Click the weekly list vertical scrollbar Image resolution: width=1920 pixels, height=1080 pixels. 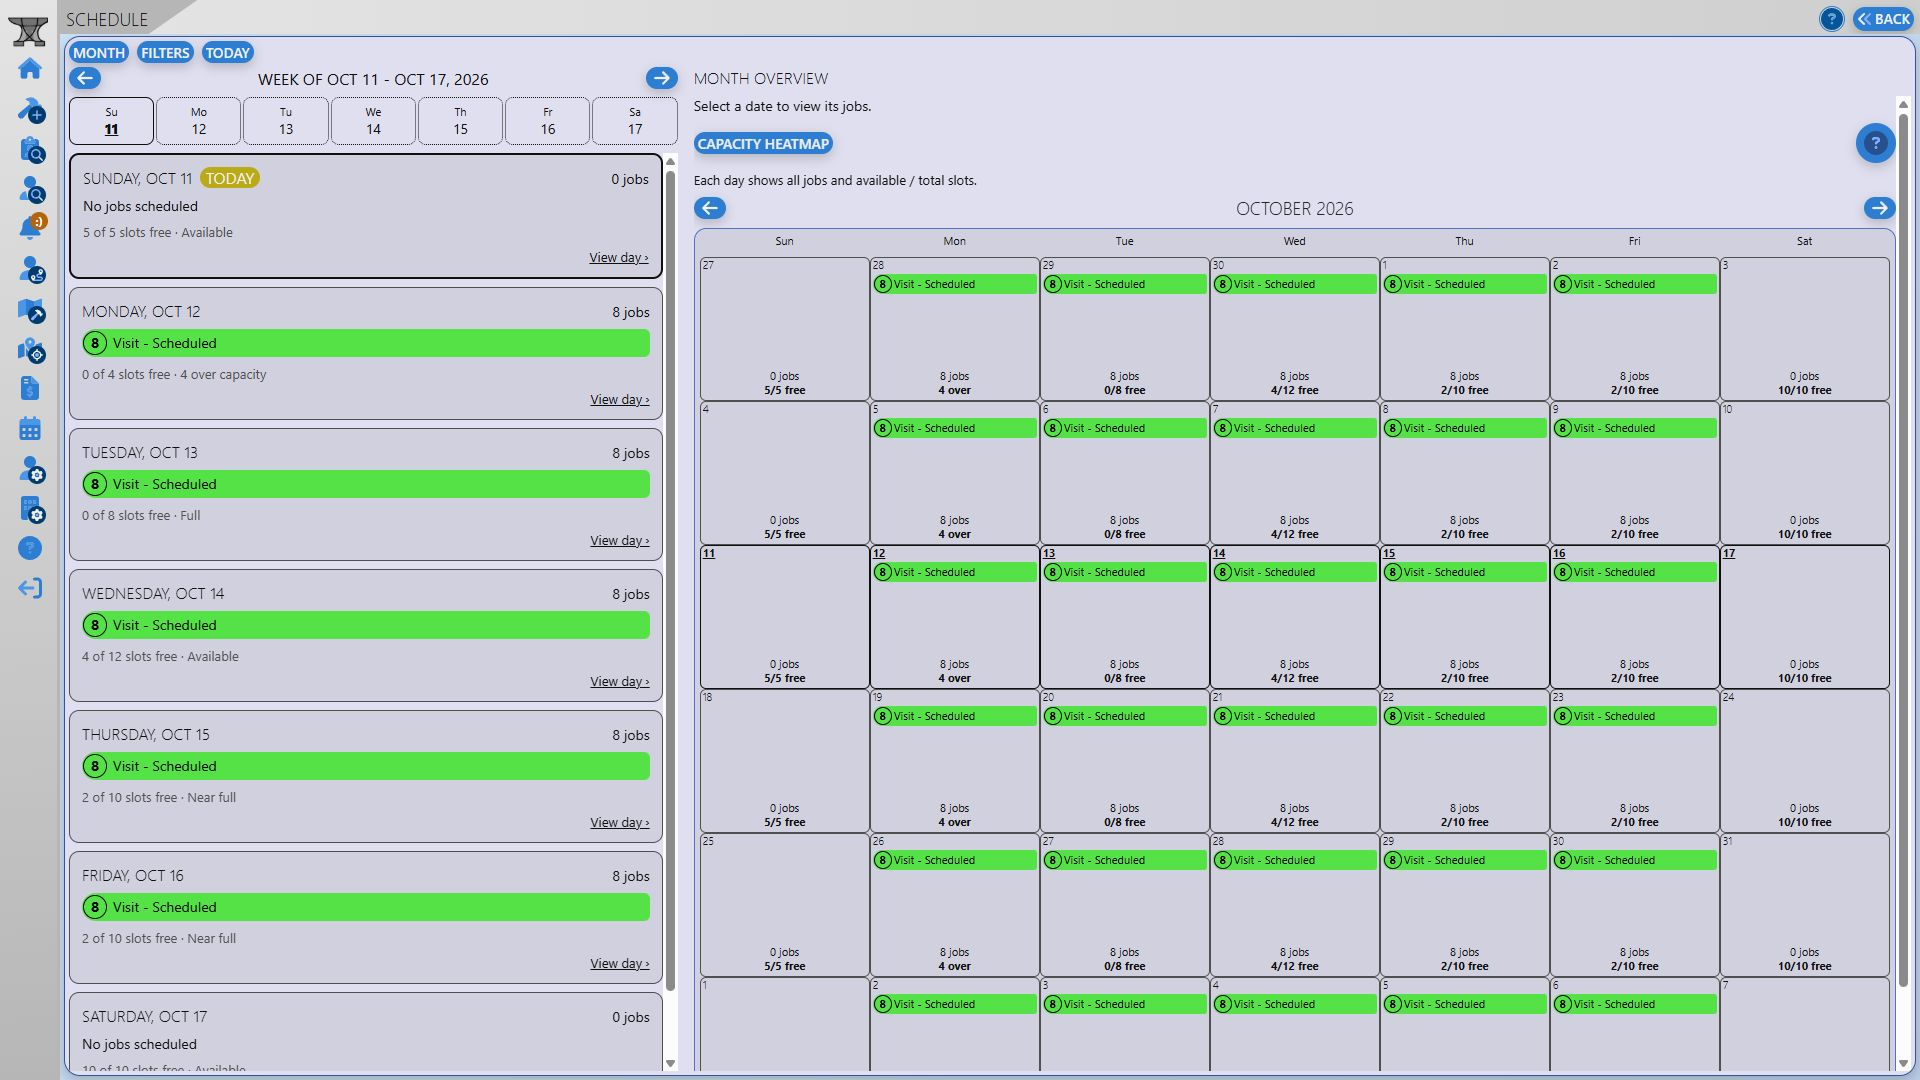[670, 580]
